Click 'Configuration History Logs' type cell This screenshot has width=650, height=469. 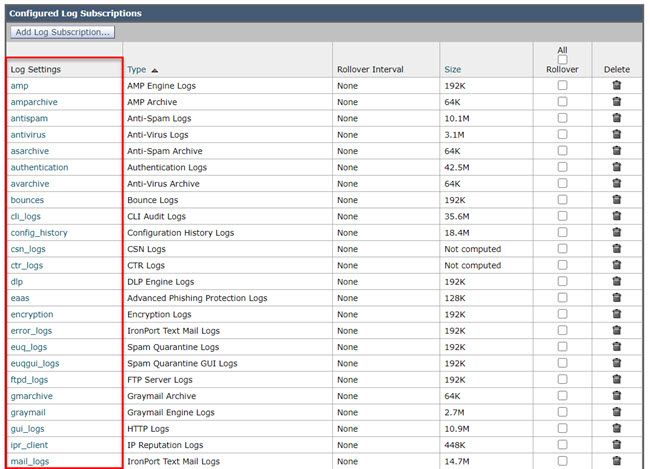180,233
